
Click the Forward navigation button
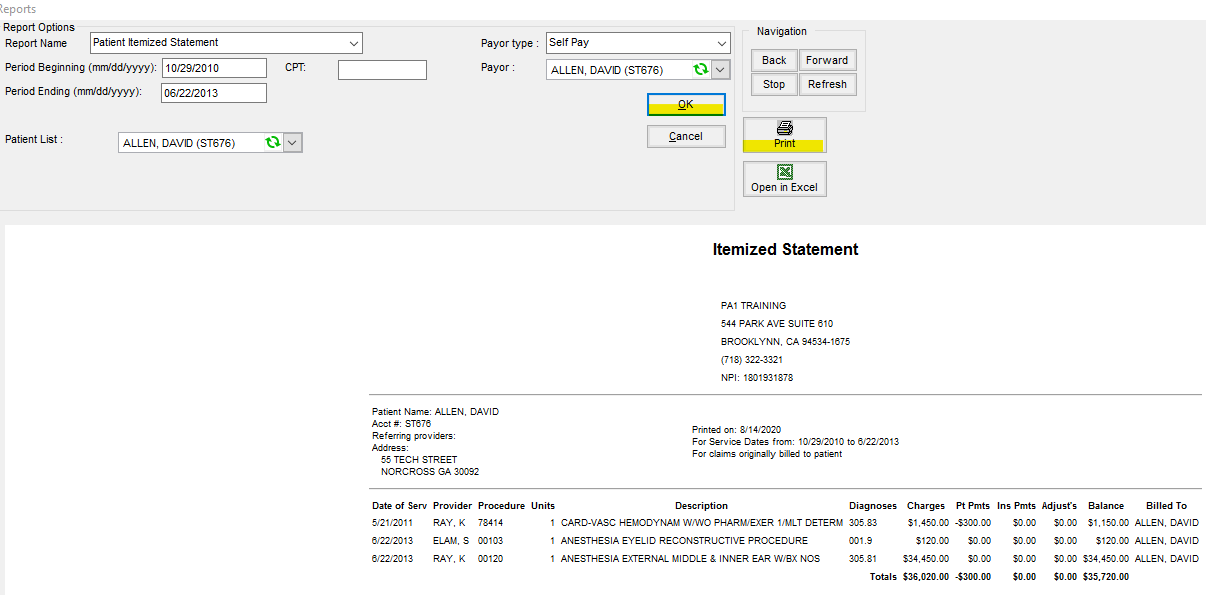tap(827, 60)
